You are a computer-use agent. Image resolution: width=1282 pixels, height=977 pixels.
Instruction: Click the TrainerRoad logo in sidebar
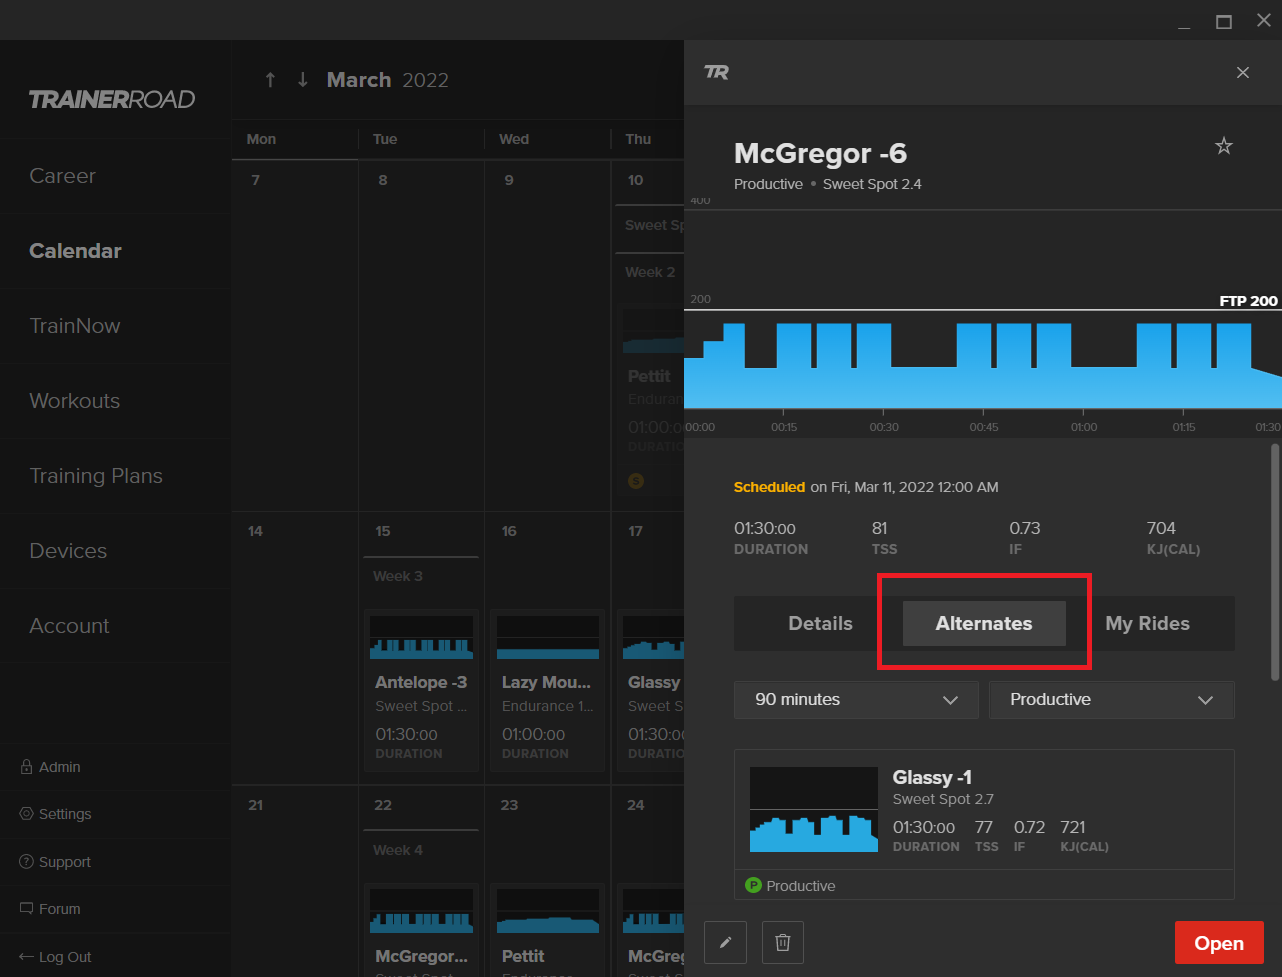[112, 99]
